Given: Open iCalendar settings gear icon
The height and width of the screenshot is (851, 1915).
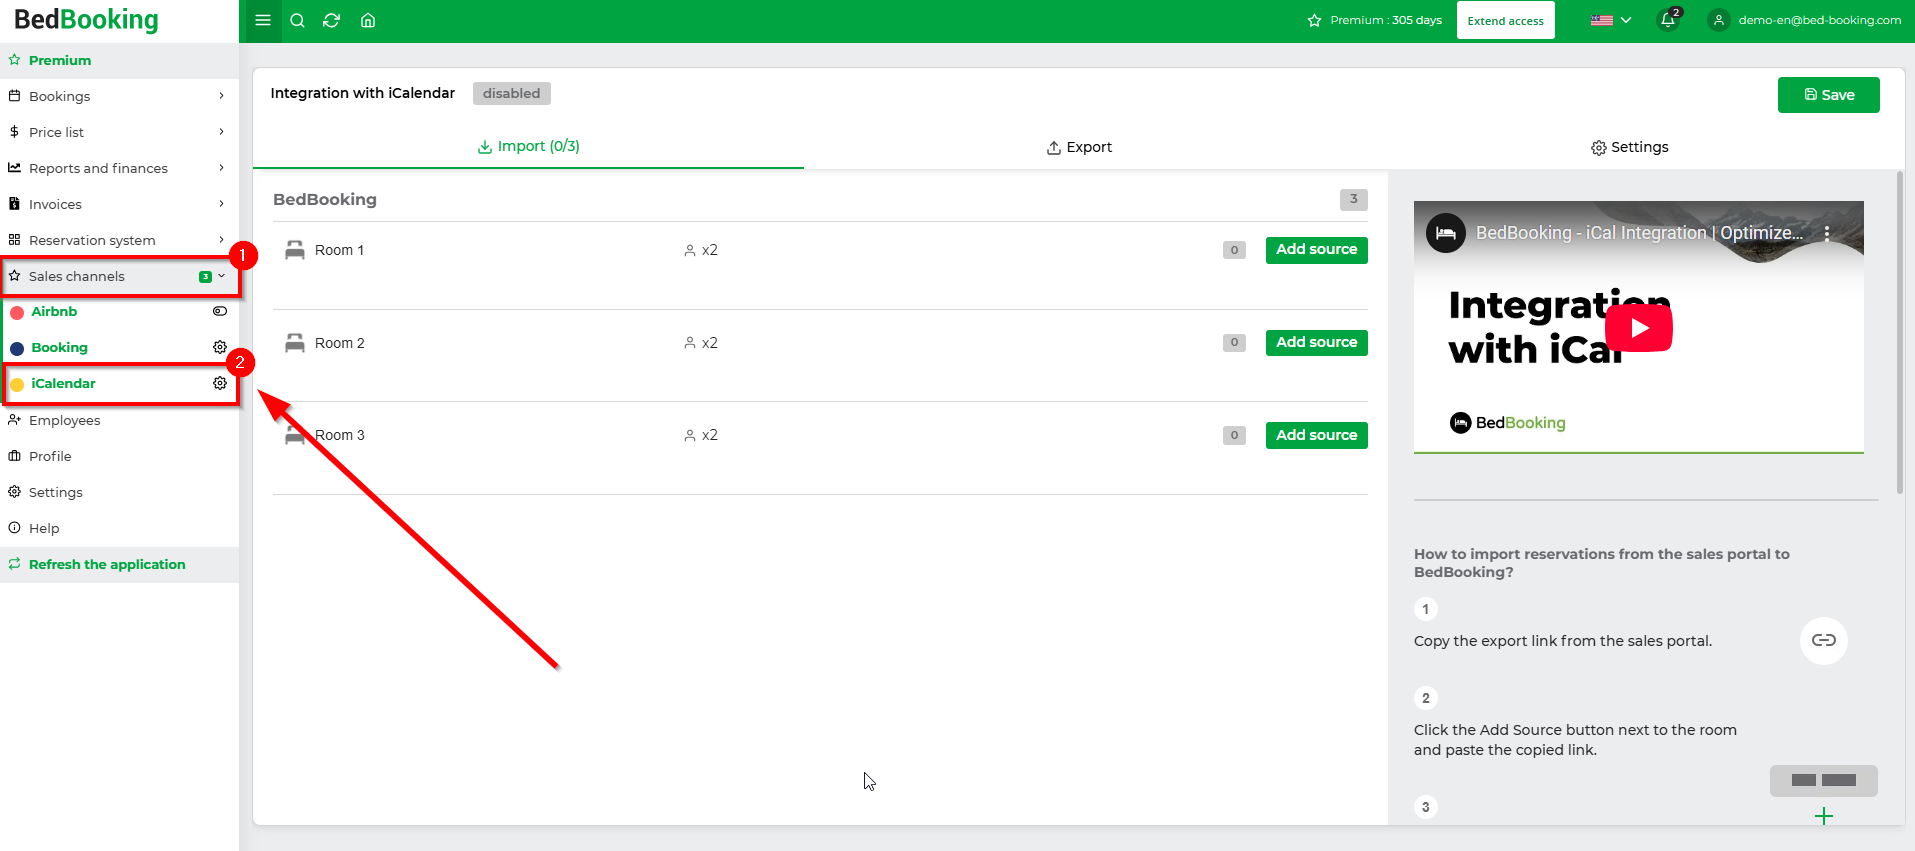Looking at the screenshot, I should coord(220,383).
